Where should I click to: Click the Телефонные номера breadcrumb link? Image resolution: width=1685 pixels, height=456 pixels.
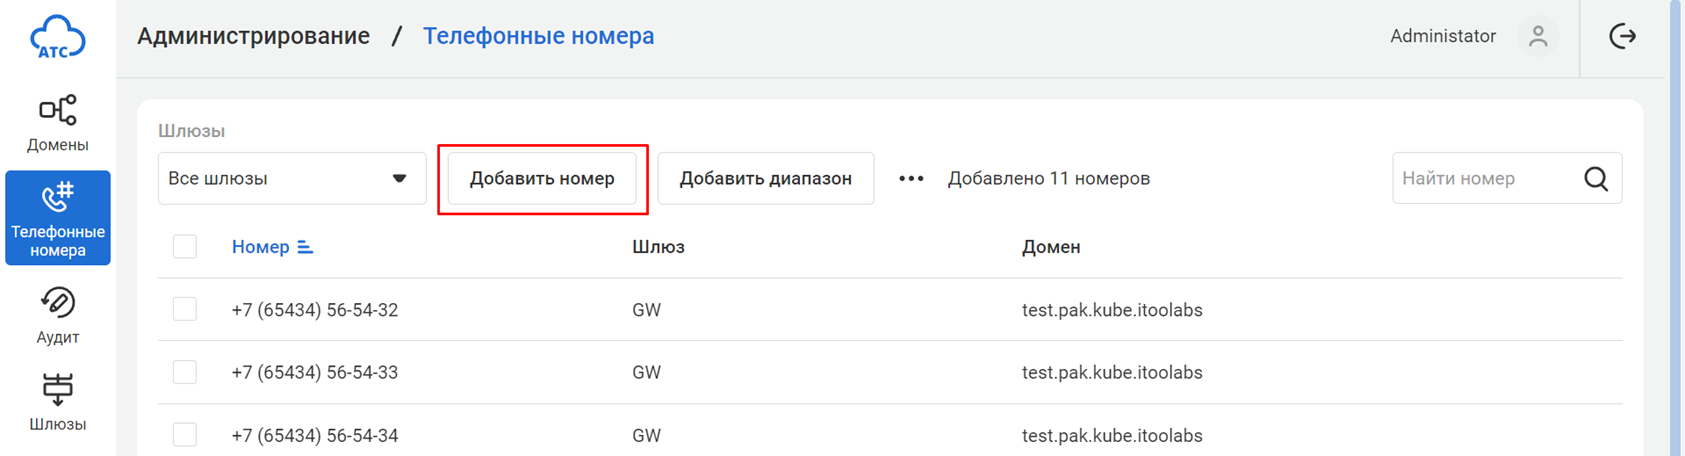[x=538, y=37]
